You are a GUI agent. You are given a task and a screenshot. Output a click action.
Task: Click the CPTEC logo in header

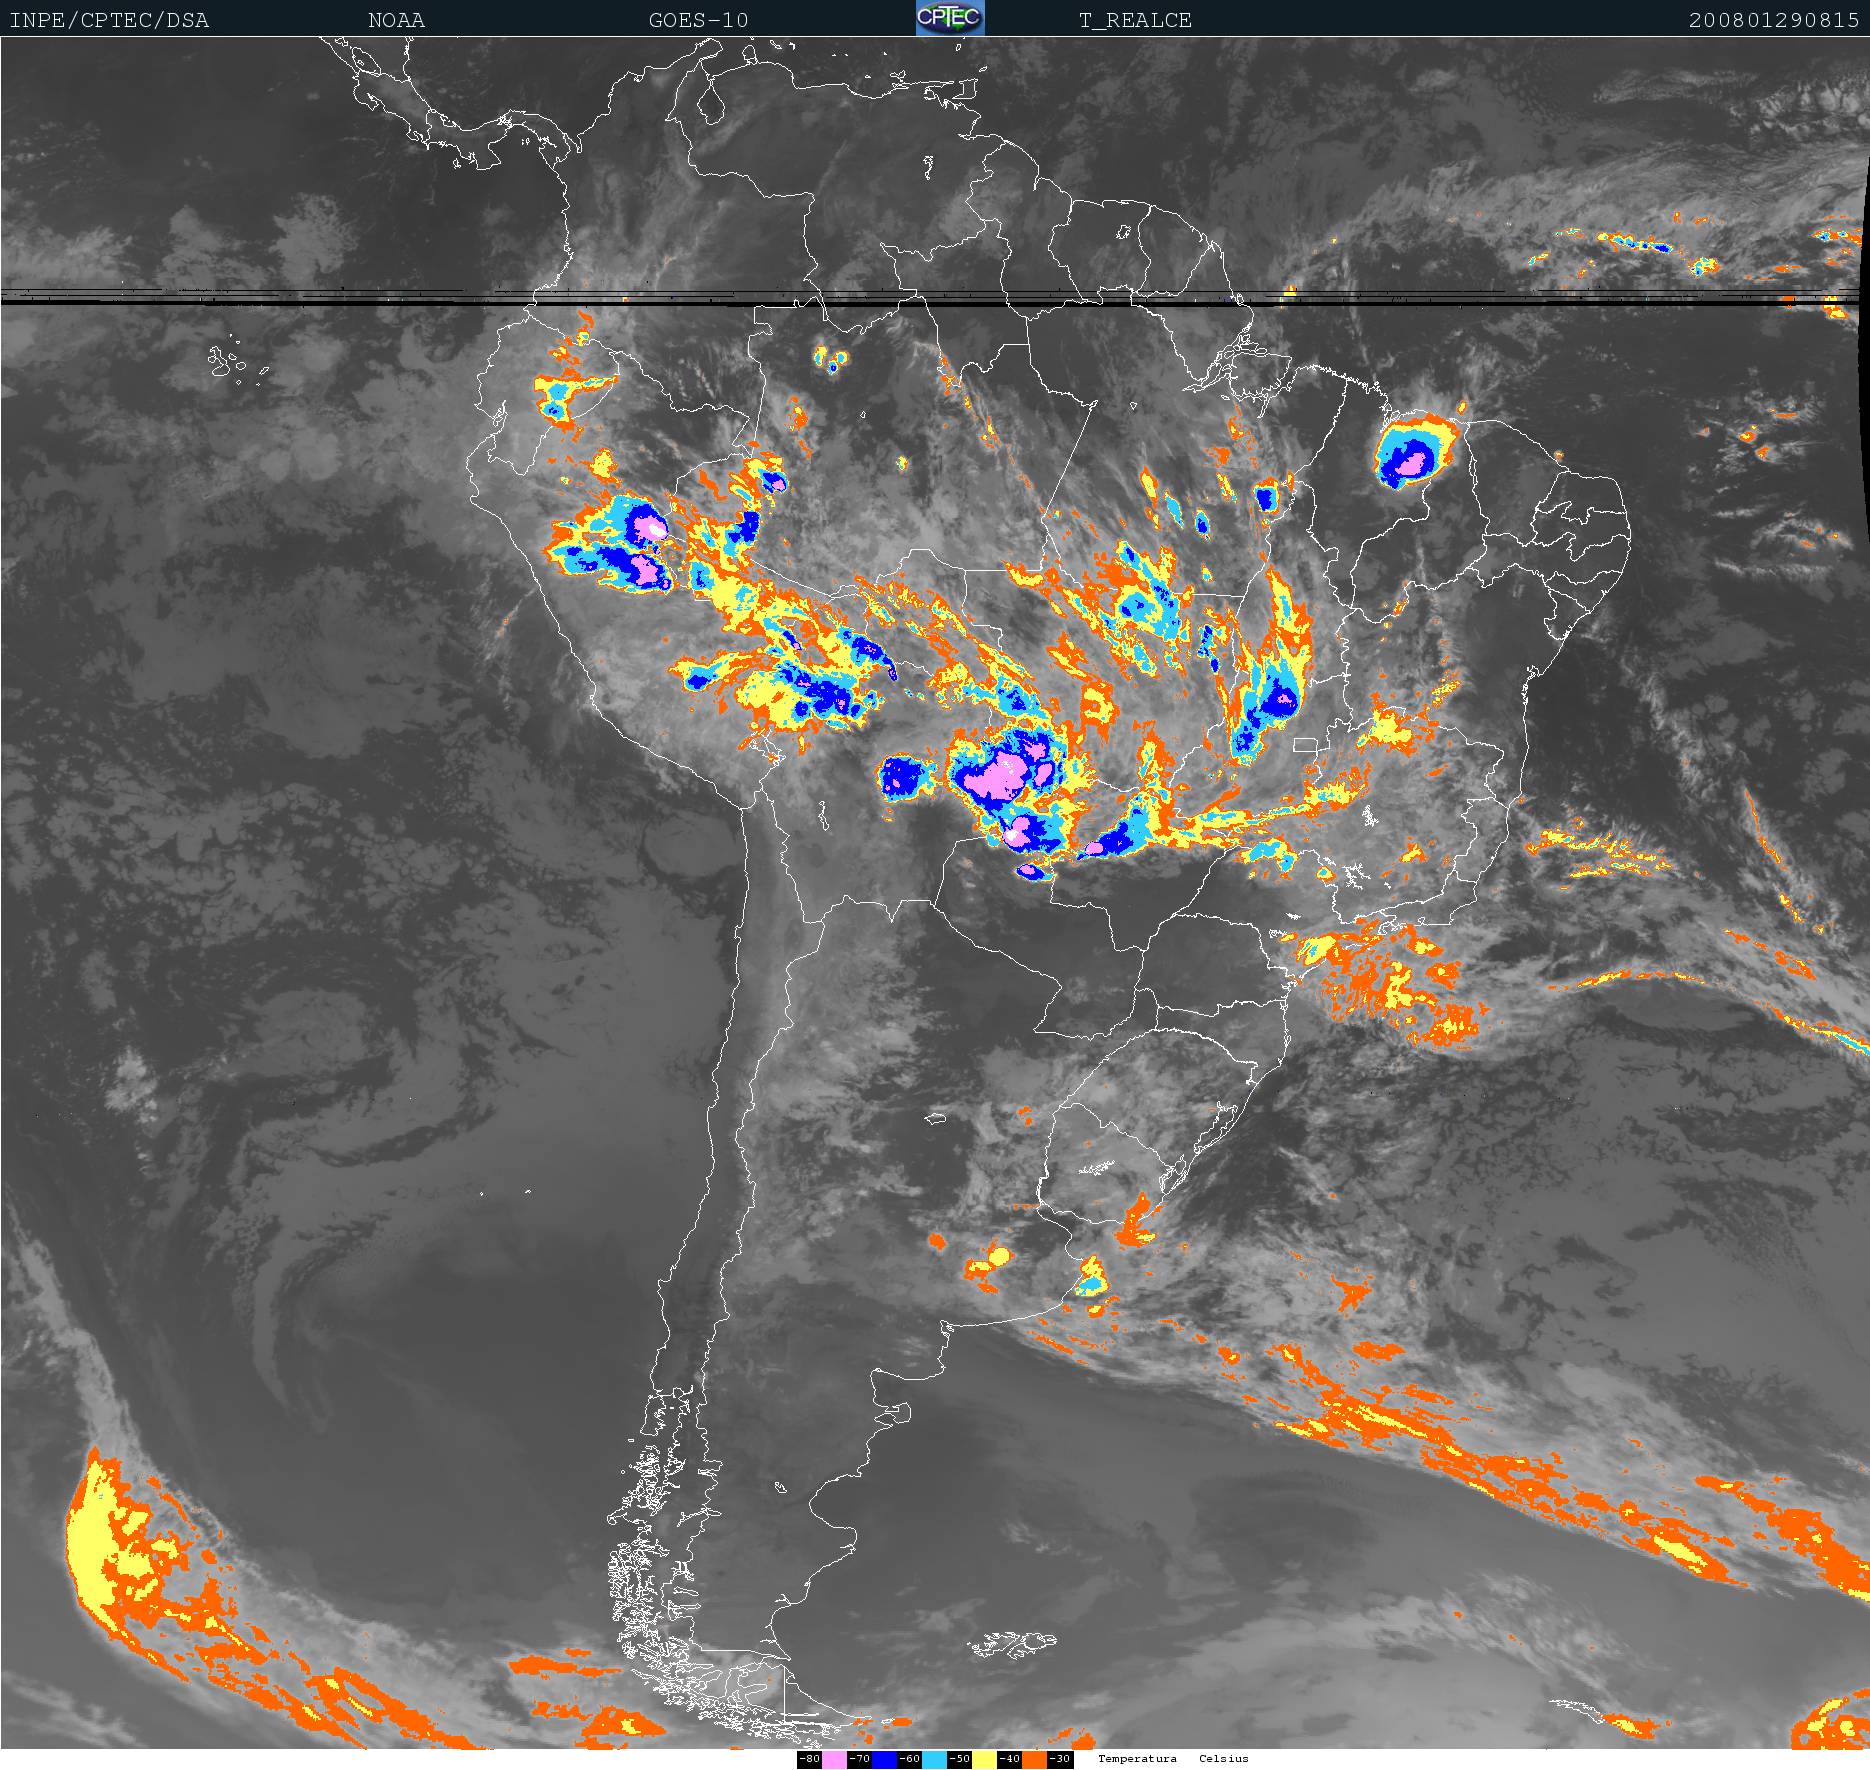[x=950, y=18]
